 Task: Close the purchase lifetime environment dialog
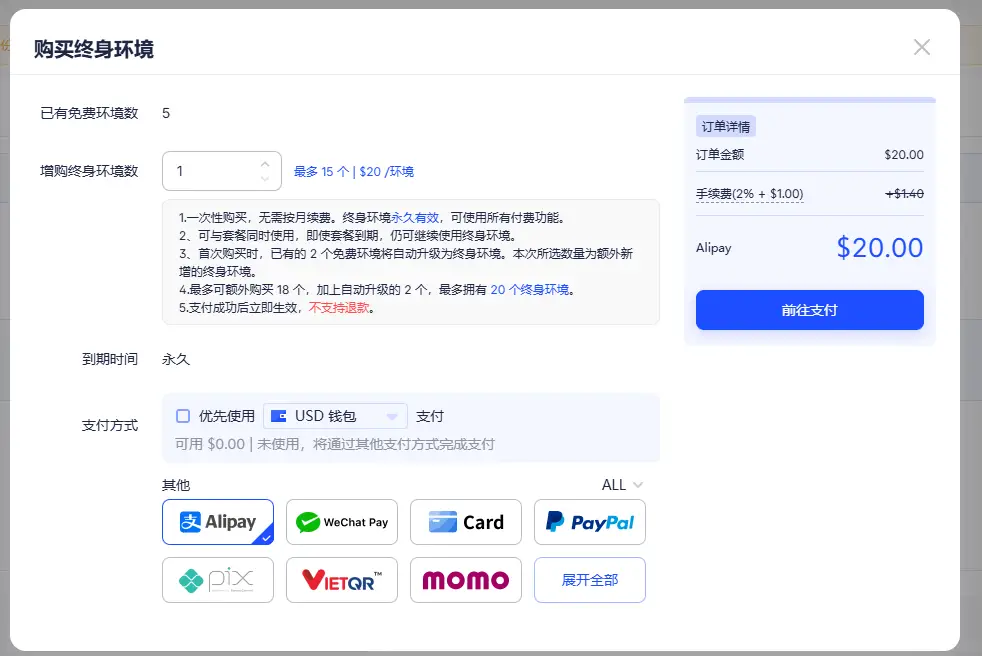point(921,47)
